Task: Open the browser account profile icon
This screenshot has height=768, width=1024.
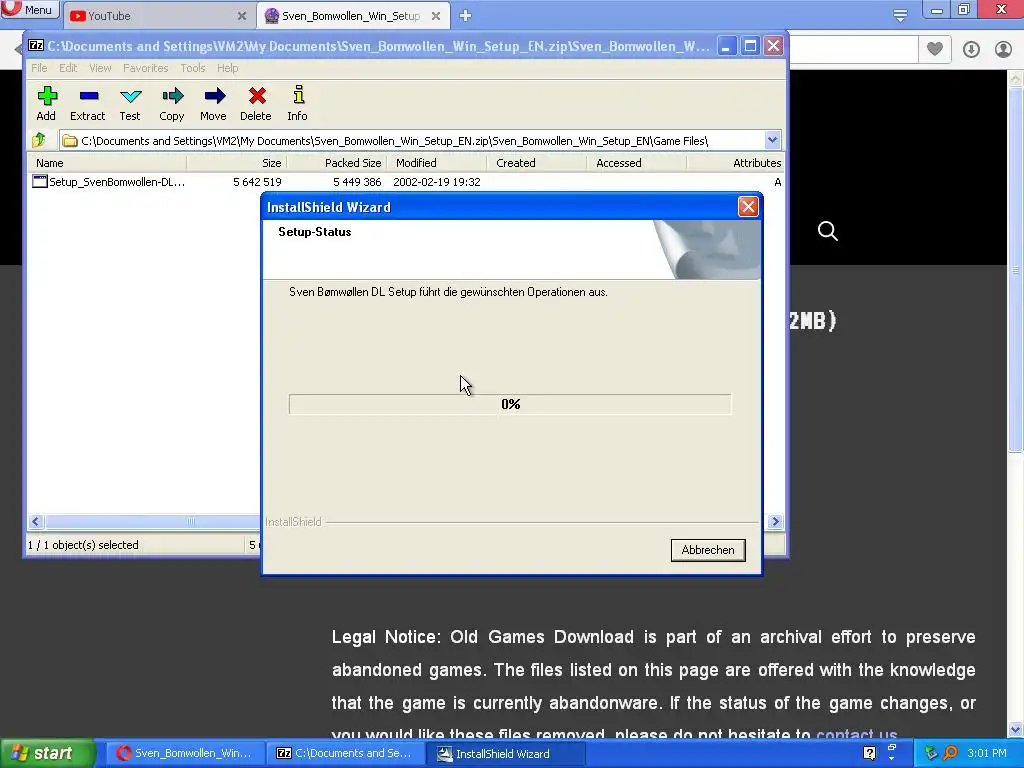Action: tap(1003, 49)
